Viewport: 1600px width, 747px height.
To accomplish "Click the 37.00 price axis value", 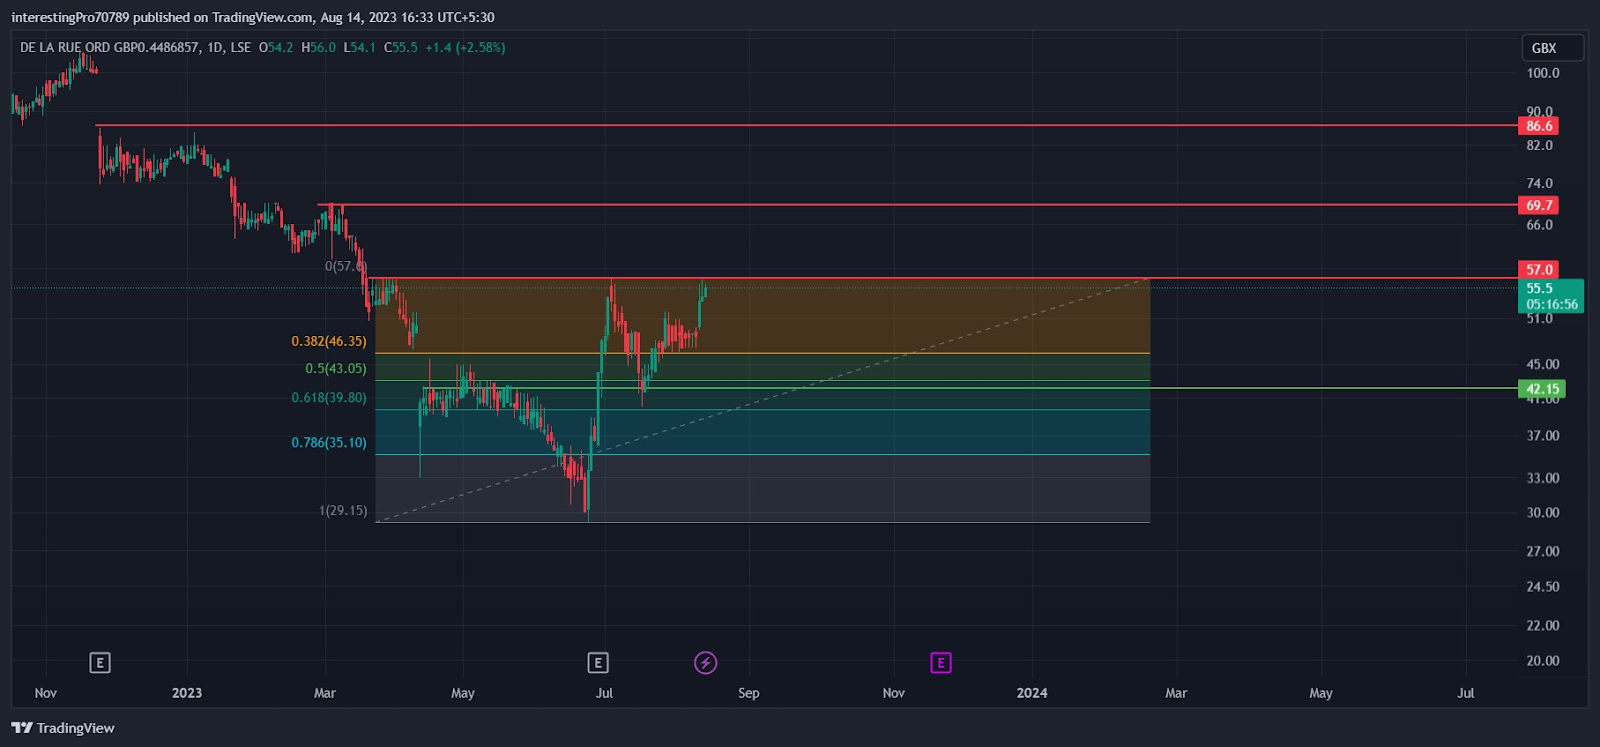I will pos(1542,436).
